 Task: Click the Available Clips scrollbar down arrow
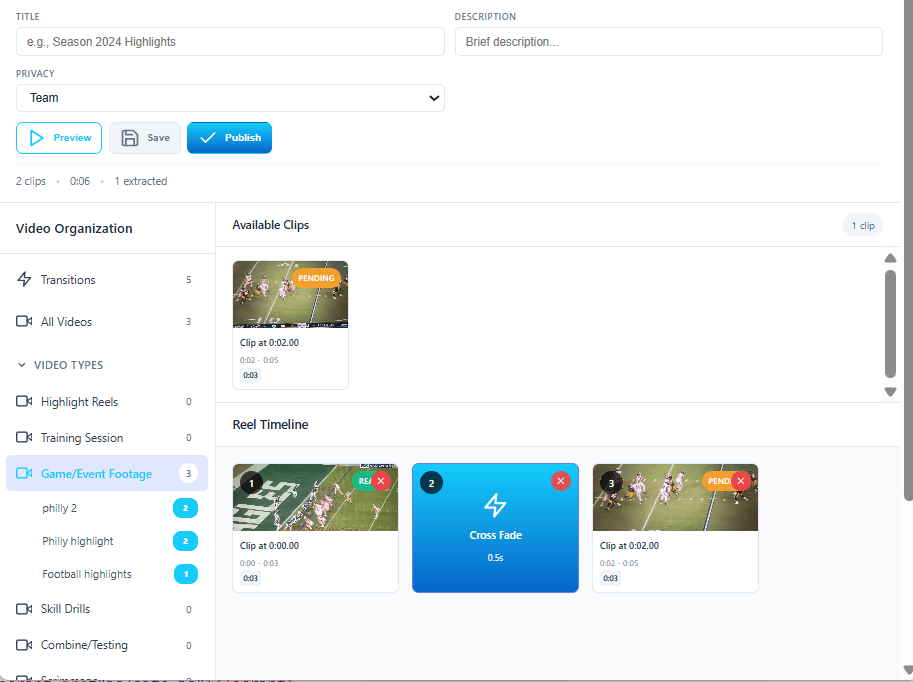point(890,392)
